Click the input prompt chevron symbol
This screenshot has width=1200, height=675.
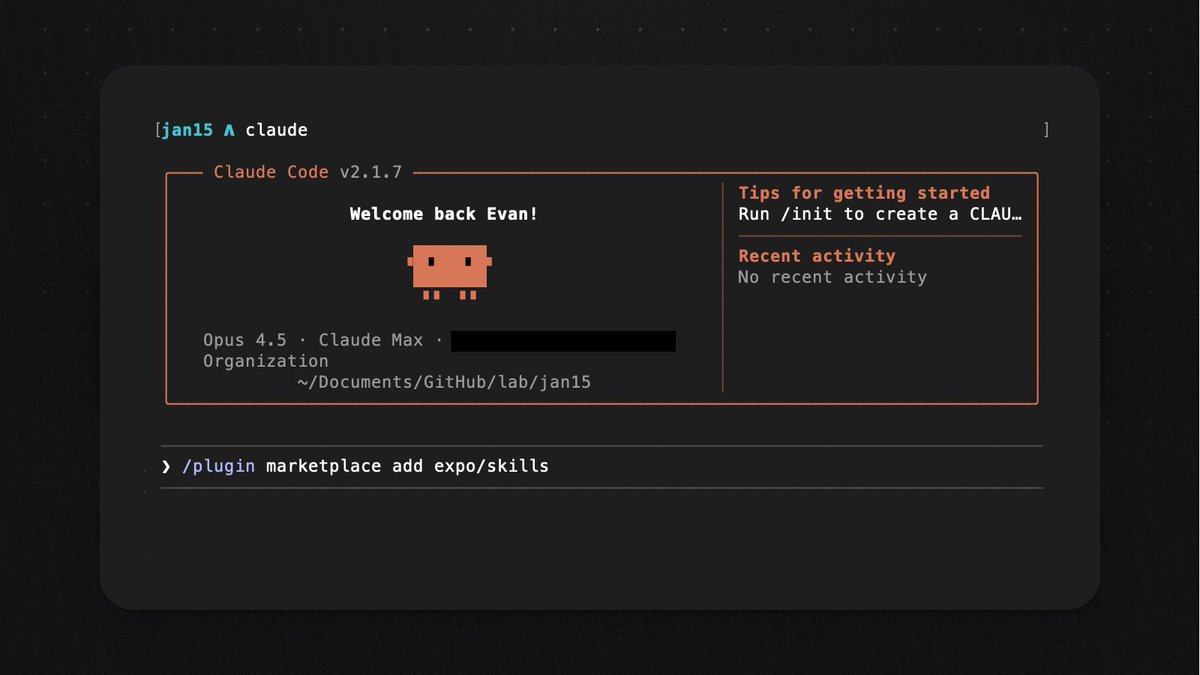pos(167,467)
